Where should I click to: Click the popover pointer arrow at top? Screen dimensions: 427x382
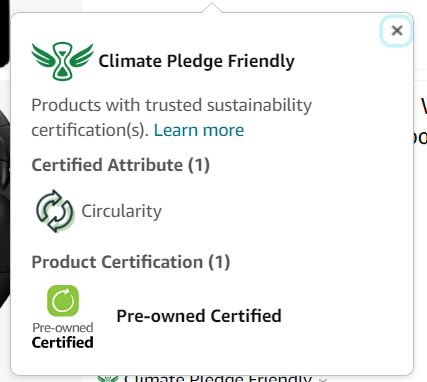pyautogui.click(x=212, y=8)
